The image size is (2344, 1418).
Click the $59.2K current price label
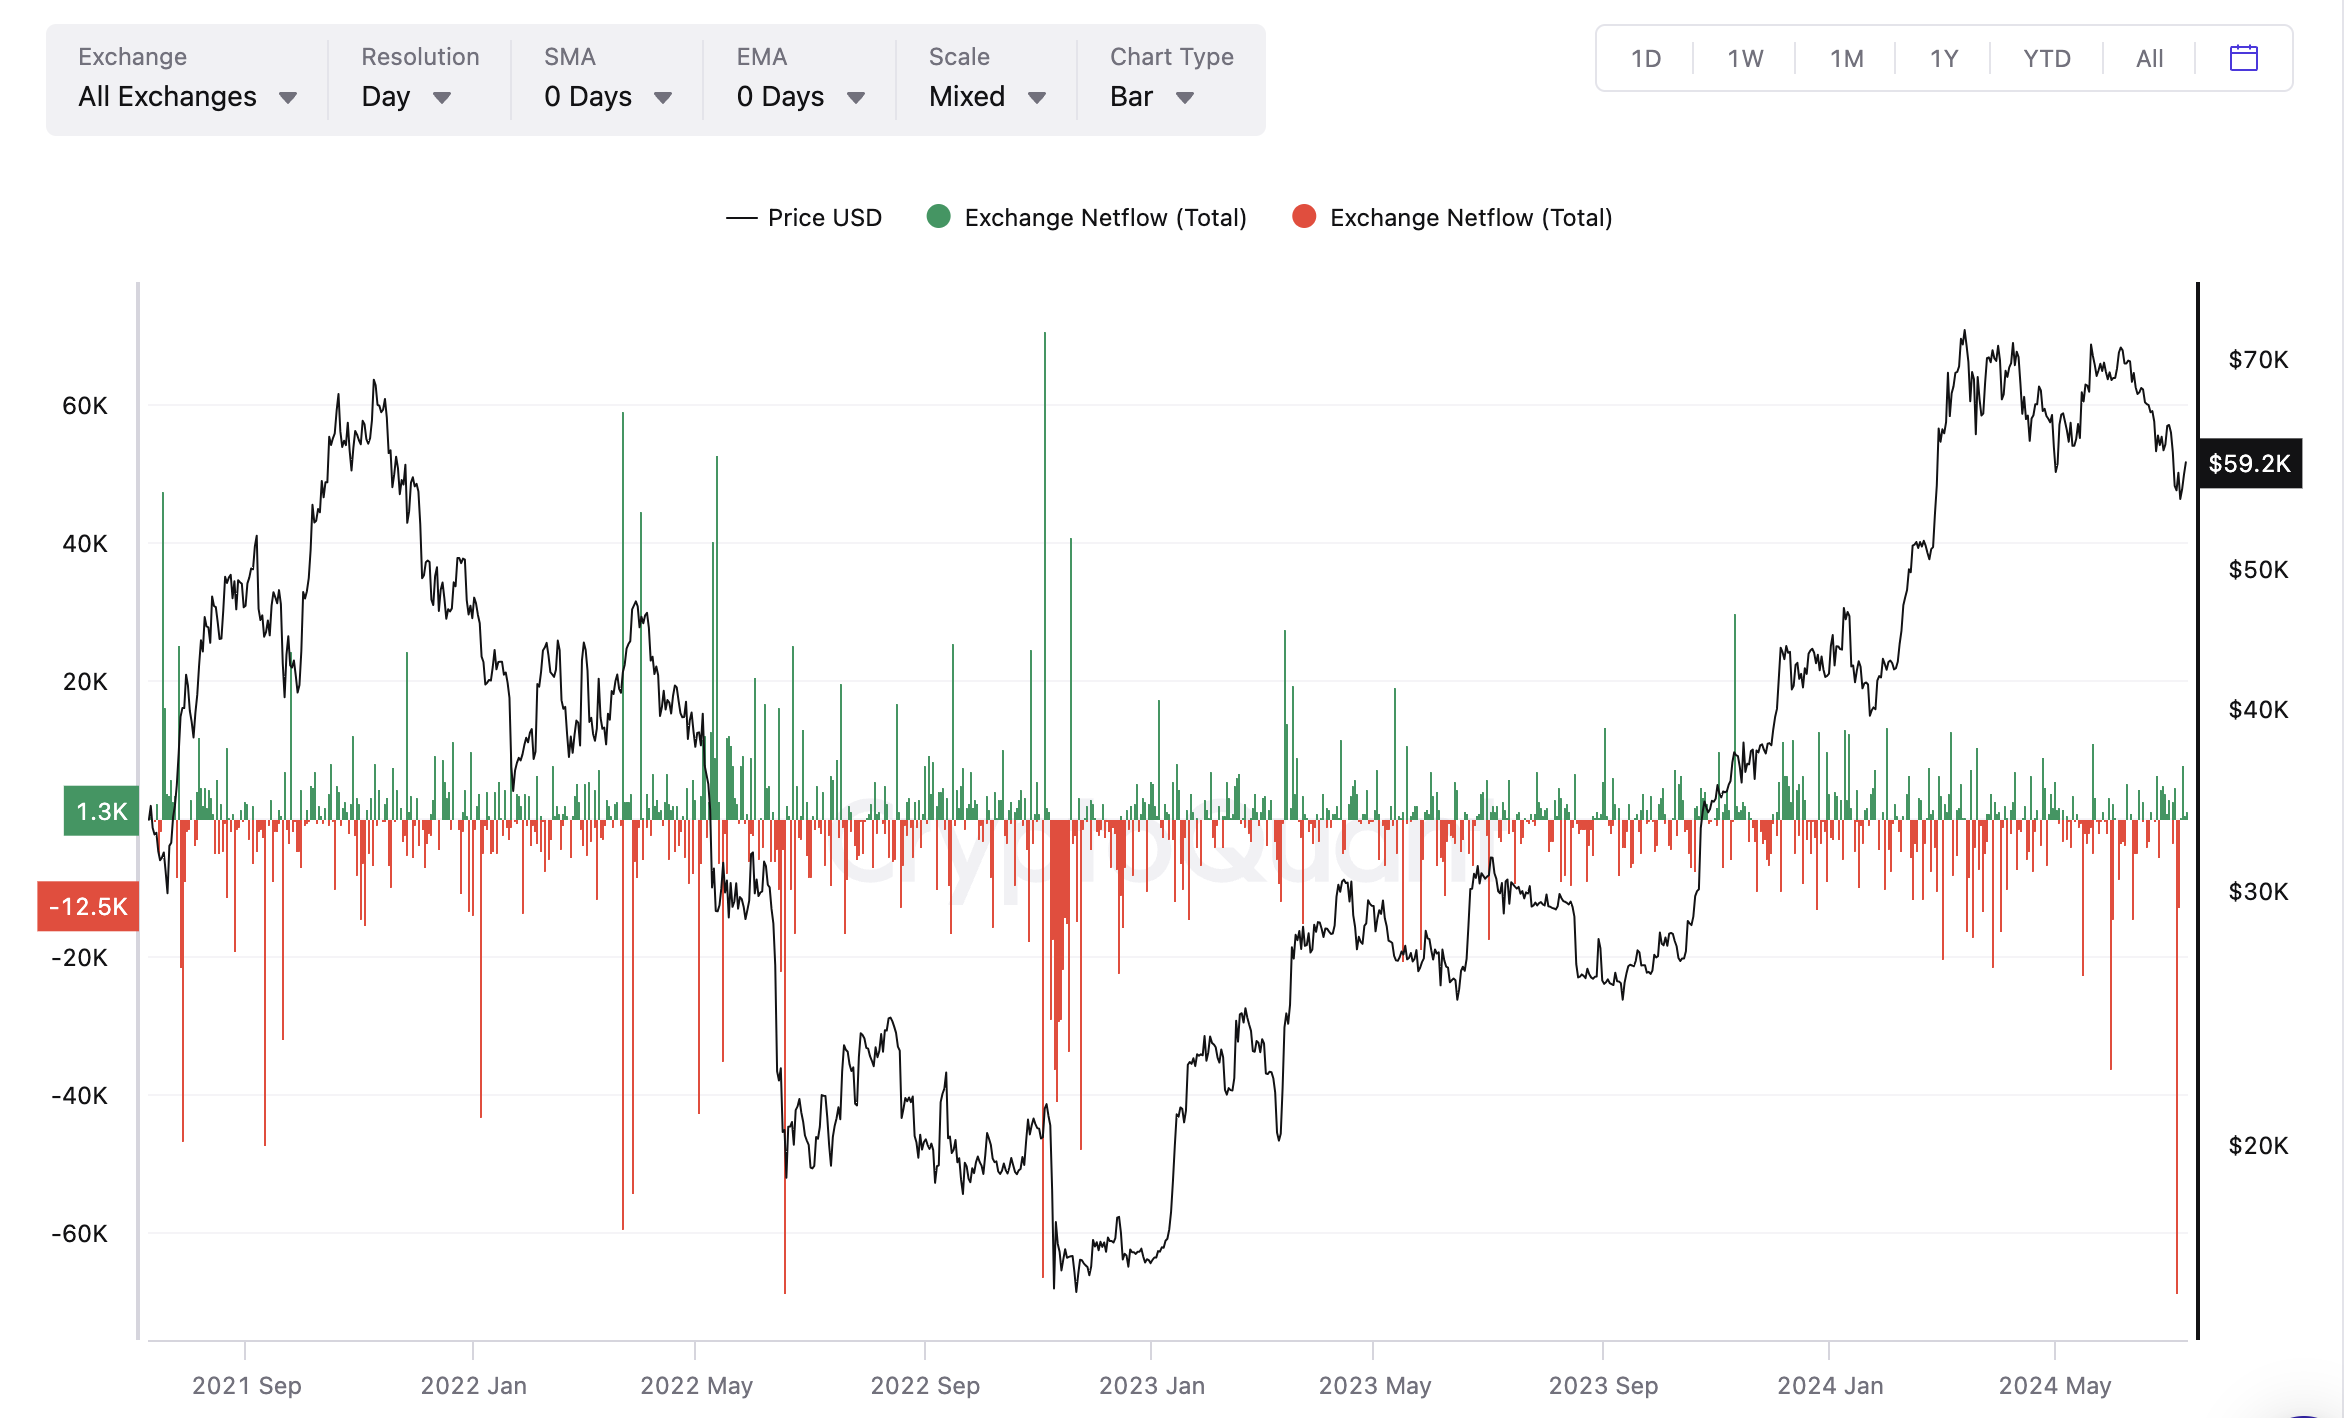pyautogui.click(x=2249, y=463)
